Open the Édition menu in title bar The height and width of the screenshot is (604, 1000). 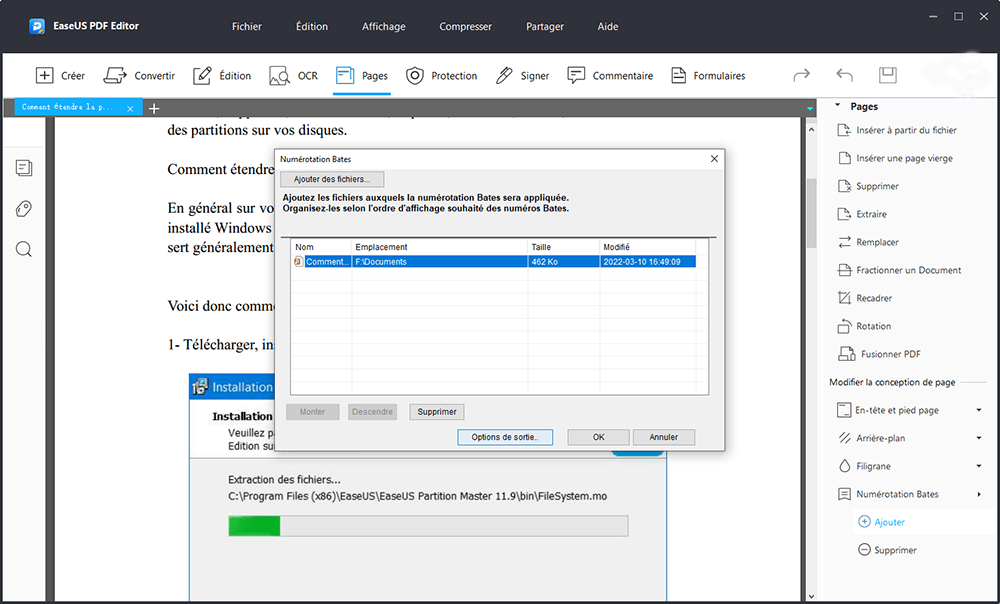[312, 26]
